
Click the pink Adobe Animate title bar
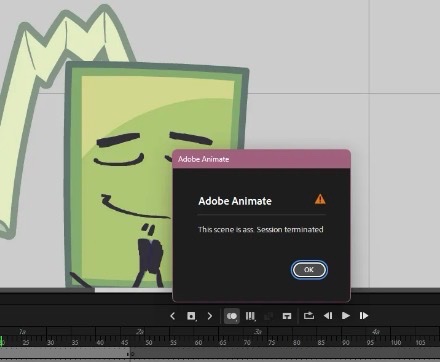pyautogui.click(x=261, y=159)
